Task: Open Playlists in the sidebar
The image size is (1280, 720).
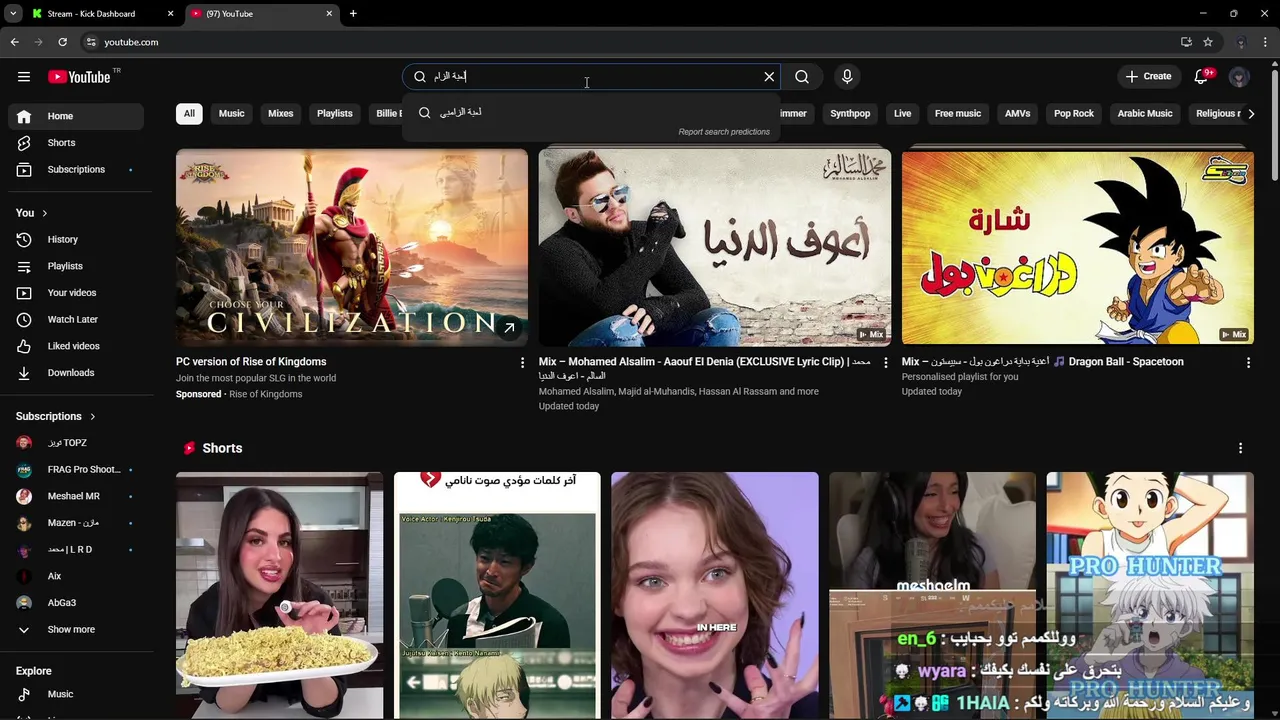Action: click(x=76, y=266)
